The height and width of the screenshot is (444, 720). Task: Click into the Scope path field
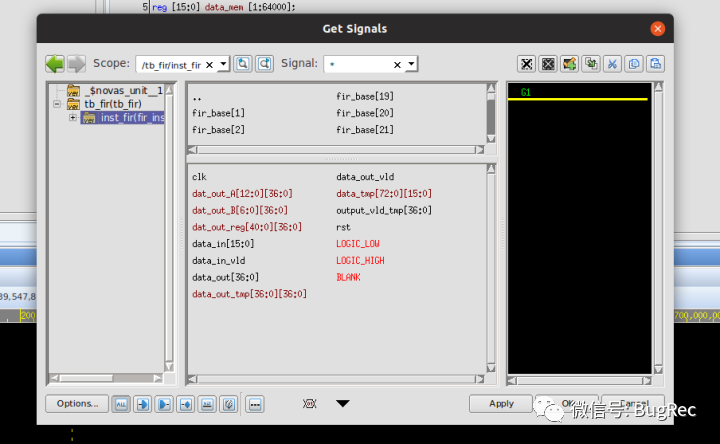pyautogui.click(x=171, y=65)
